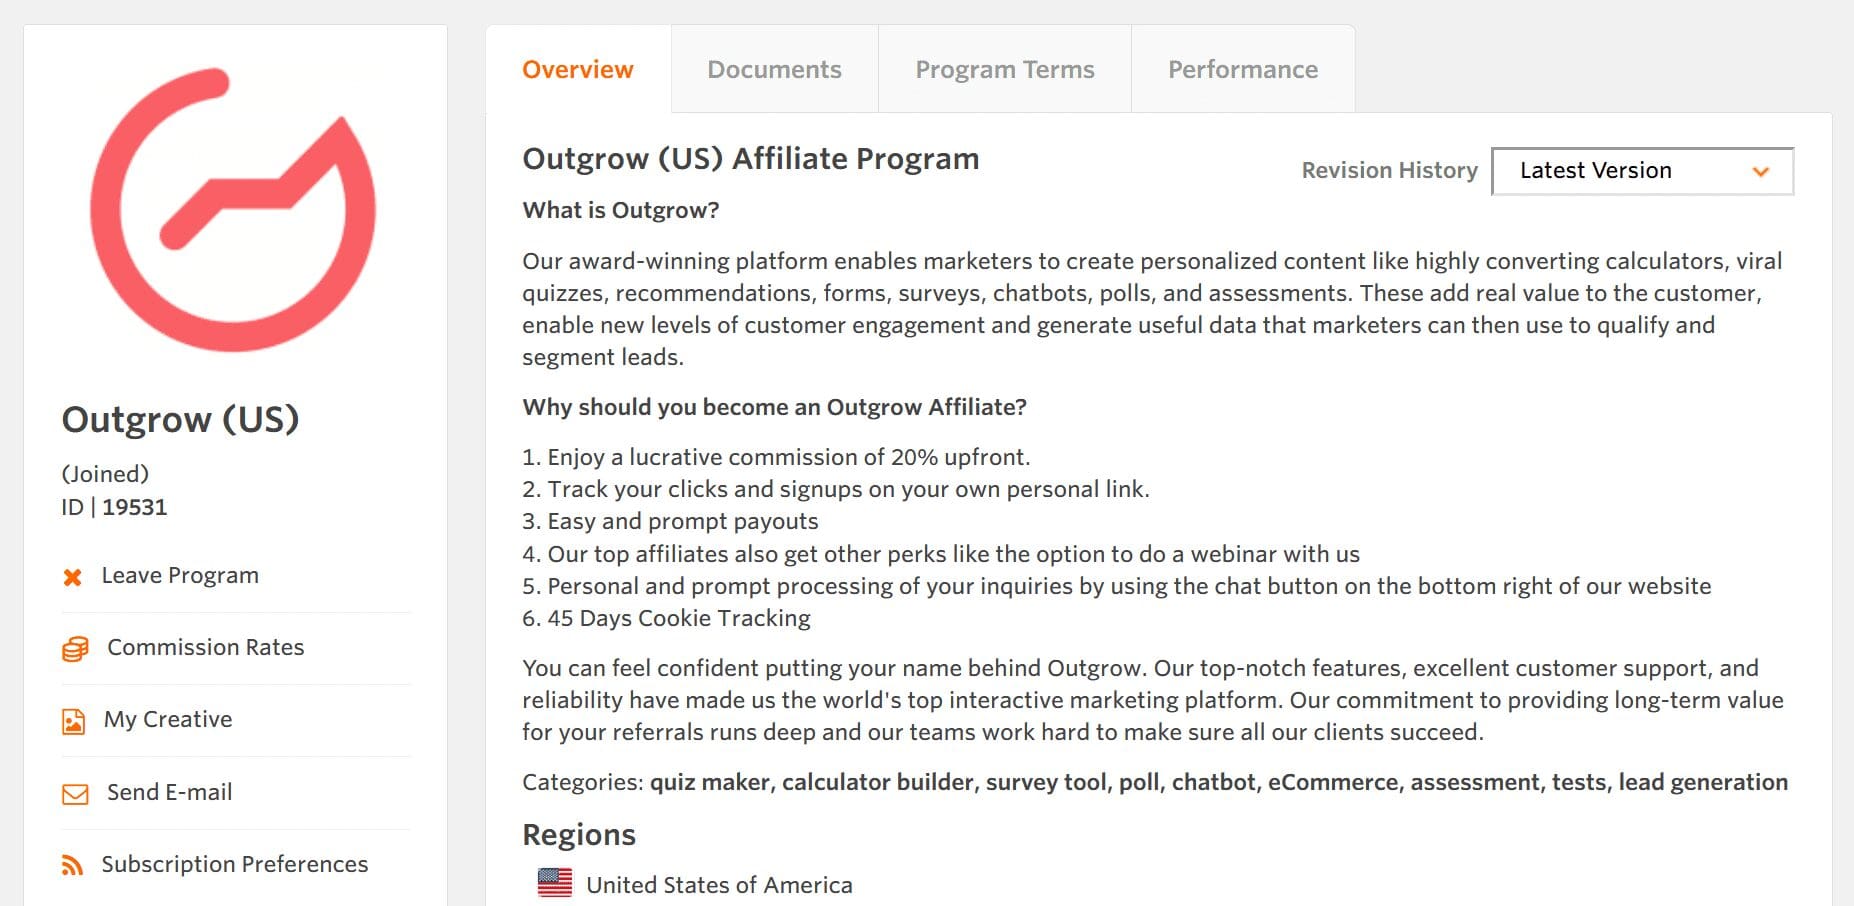The width and height of the screenshot is (1854, 906).
Task: Open Commission Rates link
Action: [x=206, y=648]
